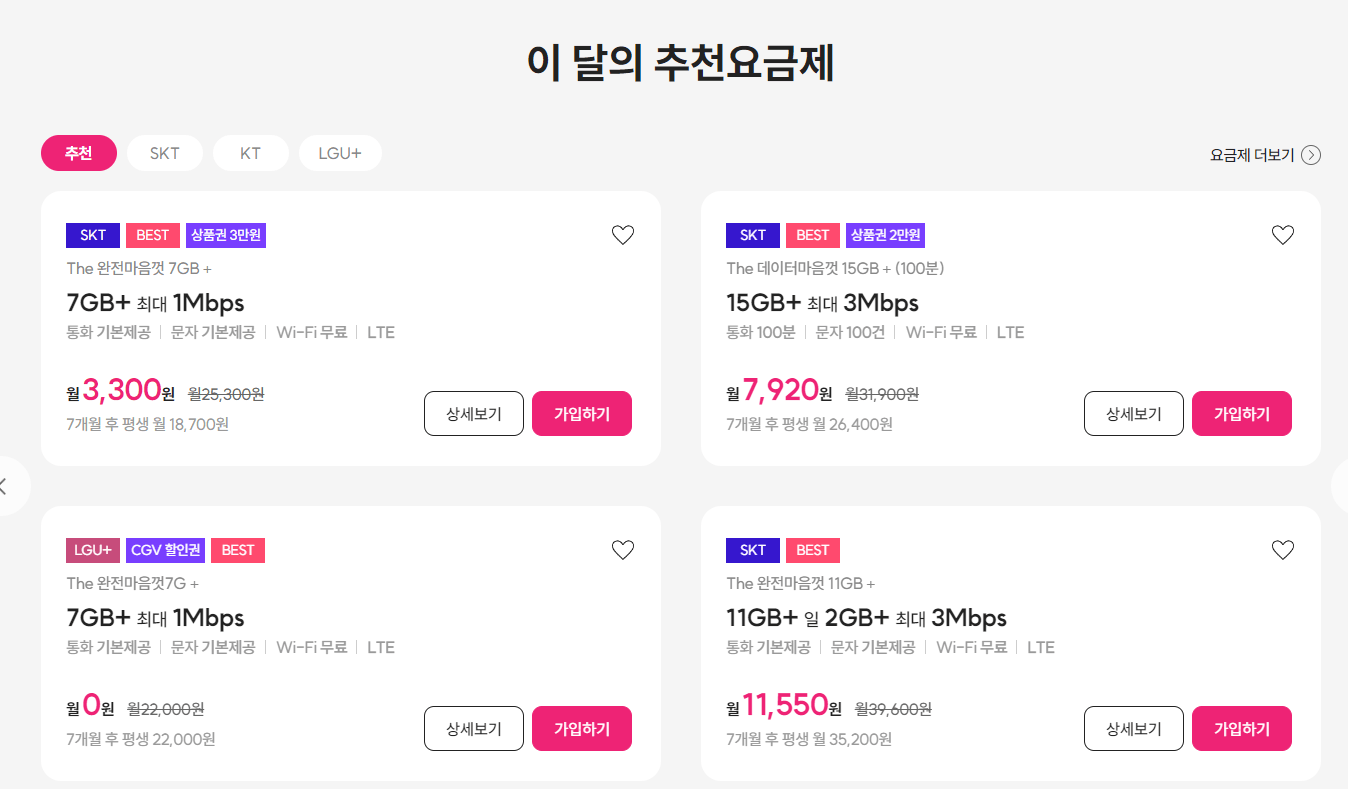
Task: Click the left carousel arrow
Action: (5, 486)
